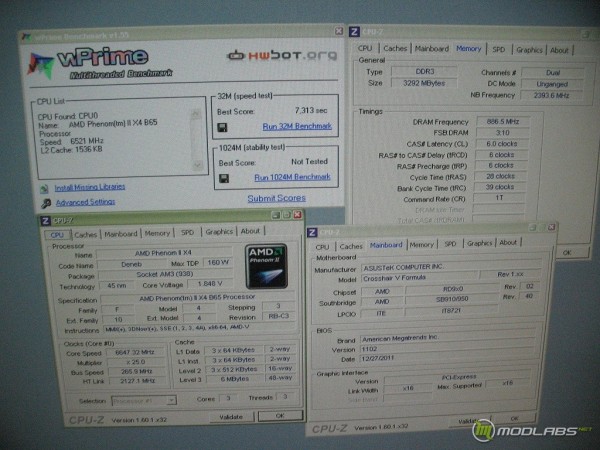
Task: Open the Processor selection dropdown
Action: click(172, 401)
